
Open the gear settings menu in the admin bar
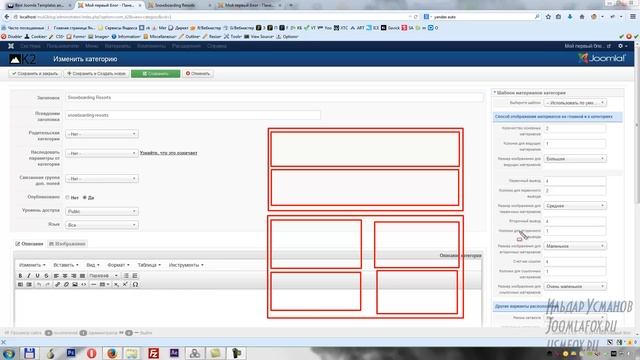point(622,46)
